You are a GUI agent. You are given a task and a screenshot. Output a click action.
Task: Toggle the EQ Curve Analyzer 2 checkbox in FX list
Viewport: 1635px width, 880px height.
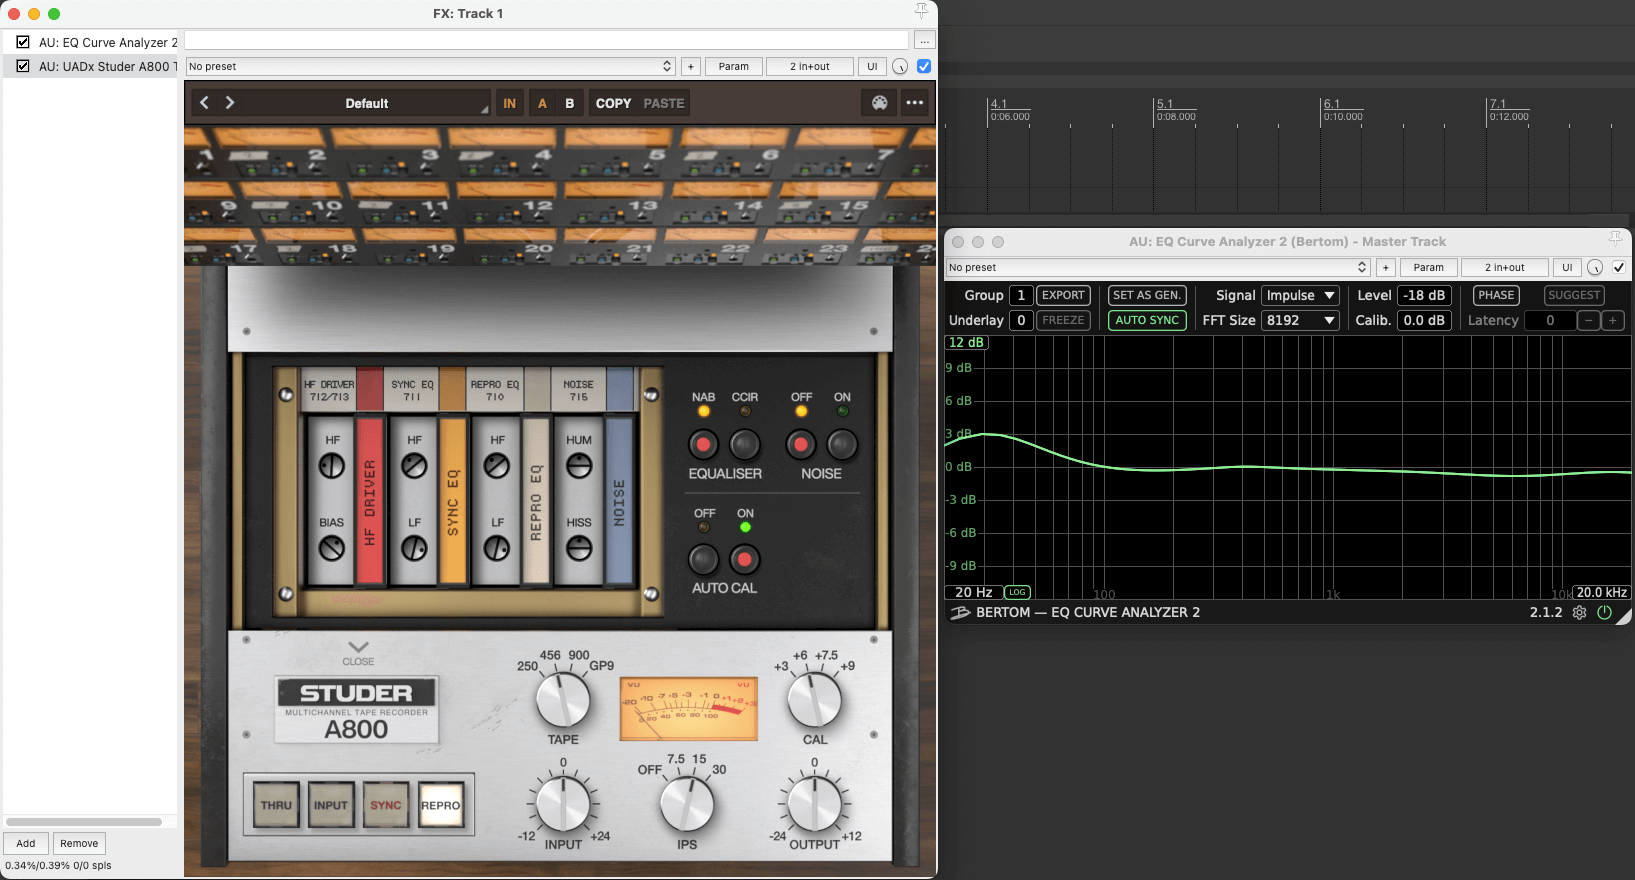(x=23, y=42)
